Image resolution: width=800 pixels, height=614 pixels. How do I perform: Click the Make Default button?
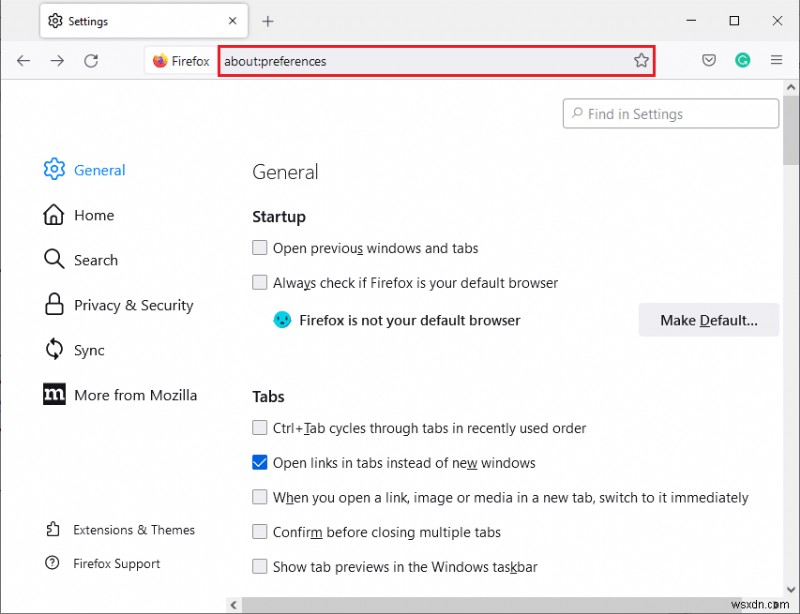point(708,320)
